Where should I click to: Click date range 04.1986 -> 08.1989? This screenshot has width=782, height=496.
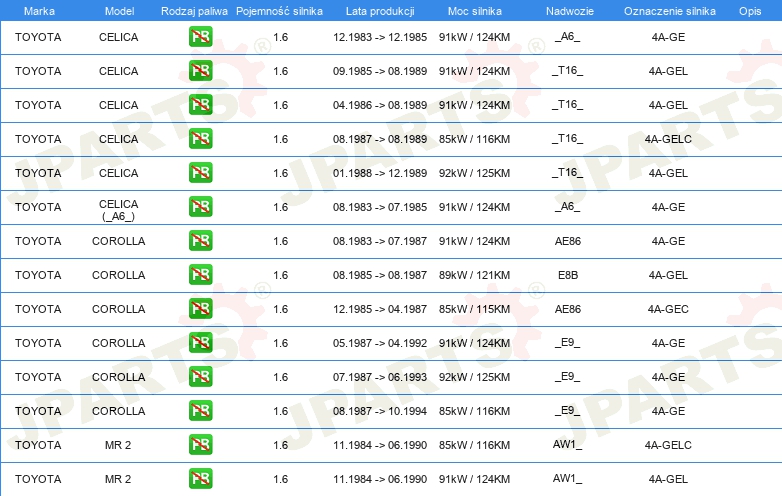(x=380, y=105)
